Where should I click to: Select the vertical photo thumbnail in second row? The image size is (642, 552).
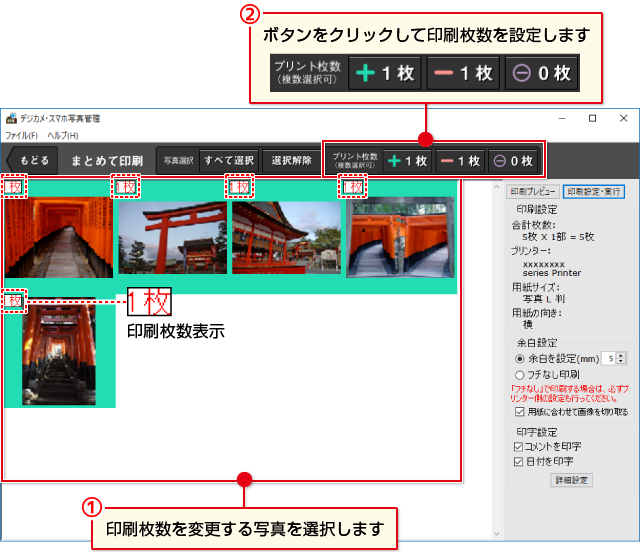point(58,355)
